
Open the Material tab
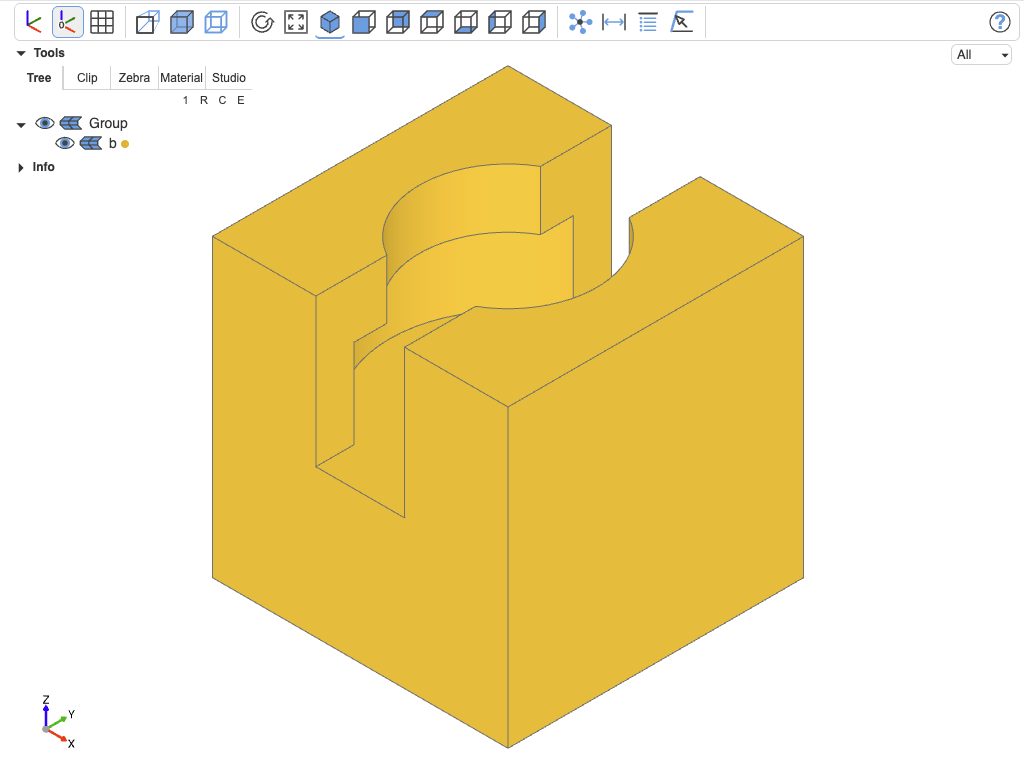(x=182, y=78)
